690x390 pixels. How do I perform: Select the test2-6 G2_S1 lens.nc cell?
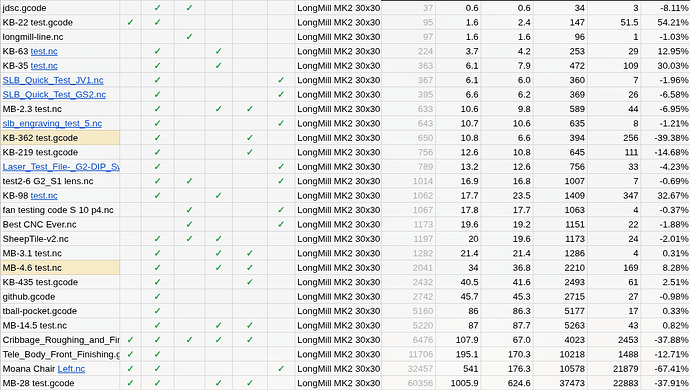[x=60, y=181]
